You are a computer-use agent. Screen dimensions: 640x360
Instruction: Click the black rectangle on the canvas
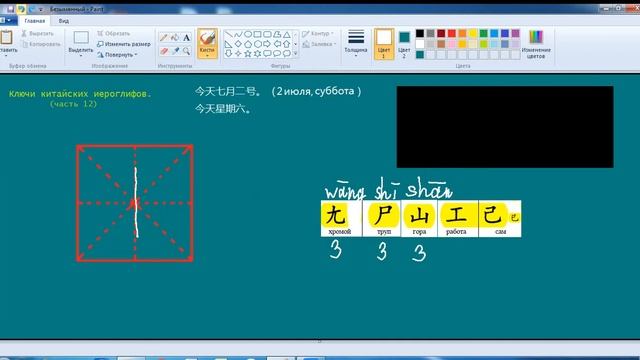[x=505, y=127]
